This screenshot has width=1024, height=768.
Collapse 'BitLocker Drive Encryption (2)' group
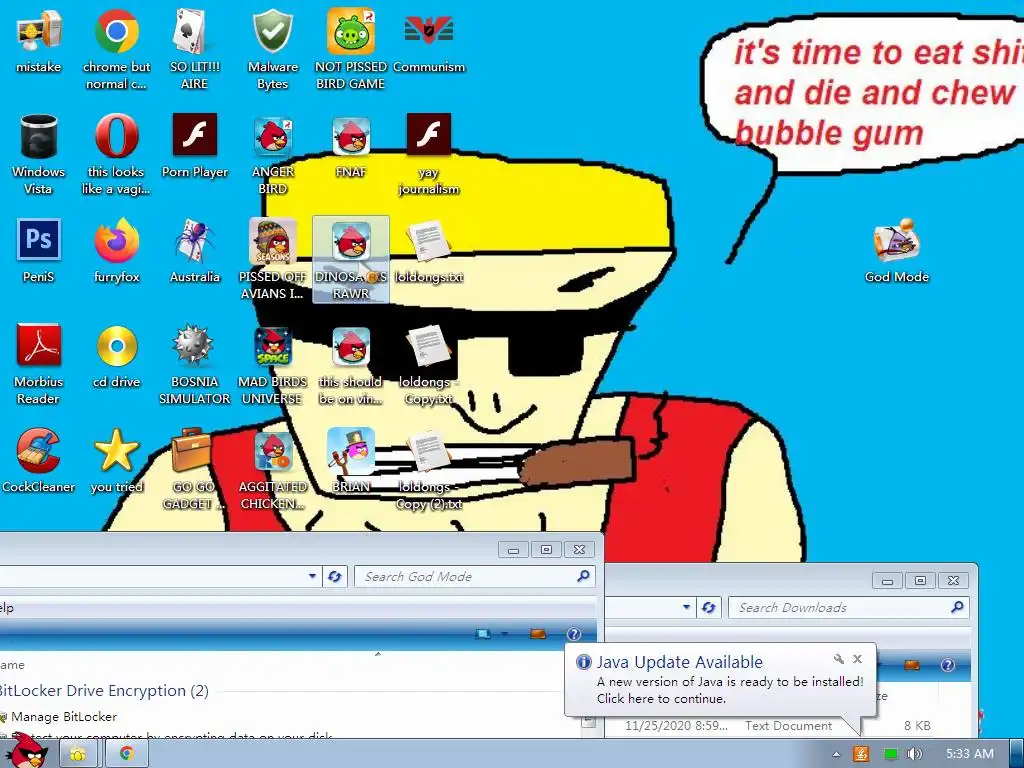[103, 691]
